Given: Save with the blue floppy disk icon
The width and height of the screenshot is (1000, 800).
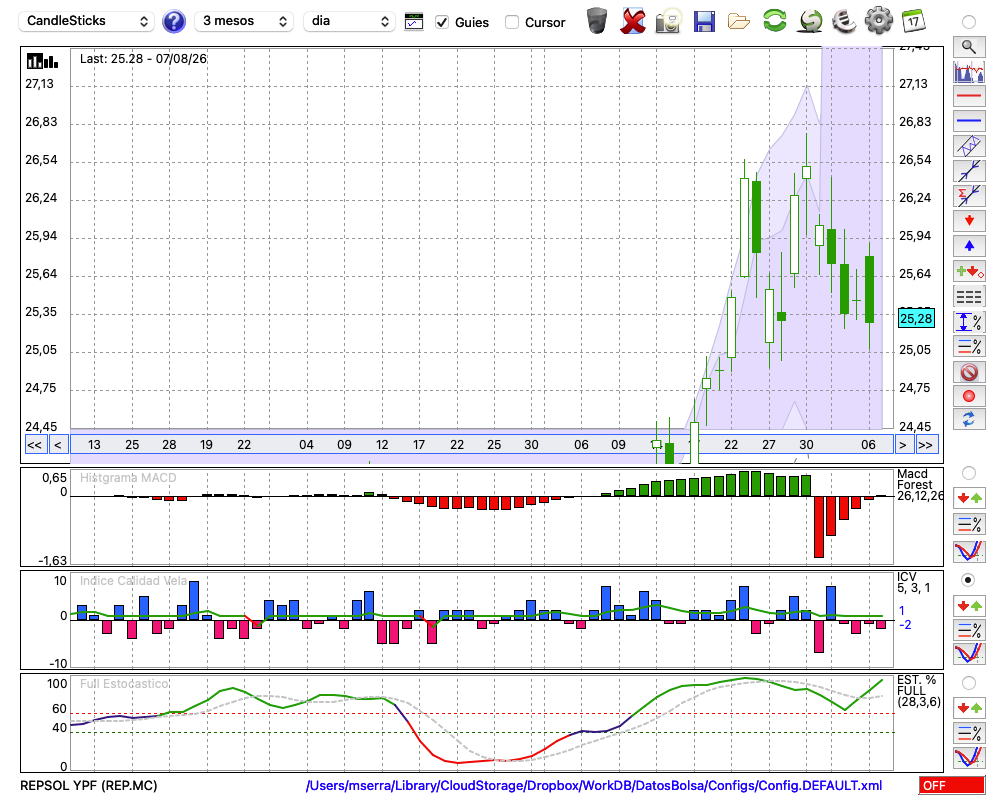Looking at the screenshot, I should click(x=704, y=22).
